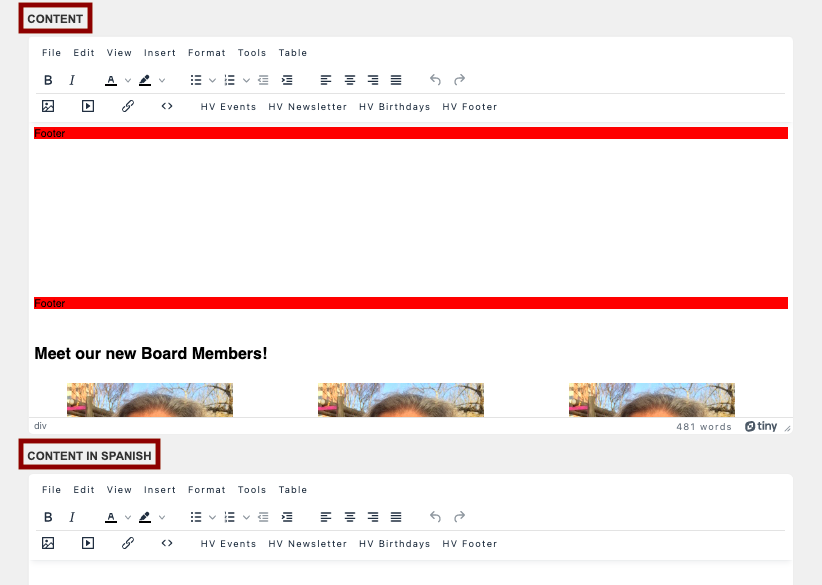This screenshot has width=822, height=585.
Task: Open numbered list styles in Spanish editor
Action: pos(246,517)
